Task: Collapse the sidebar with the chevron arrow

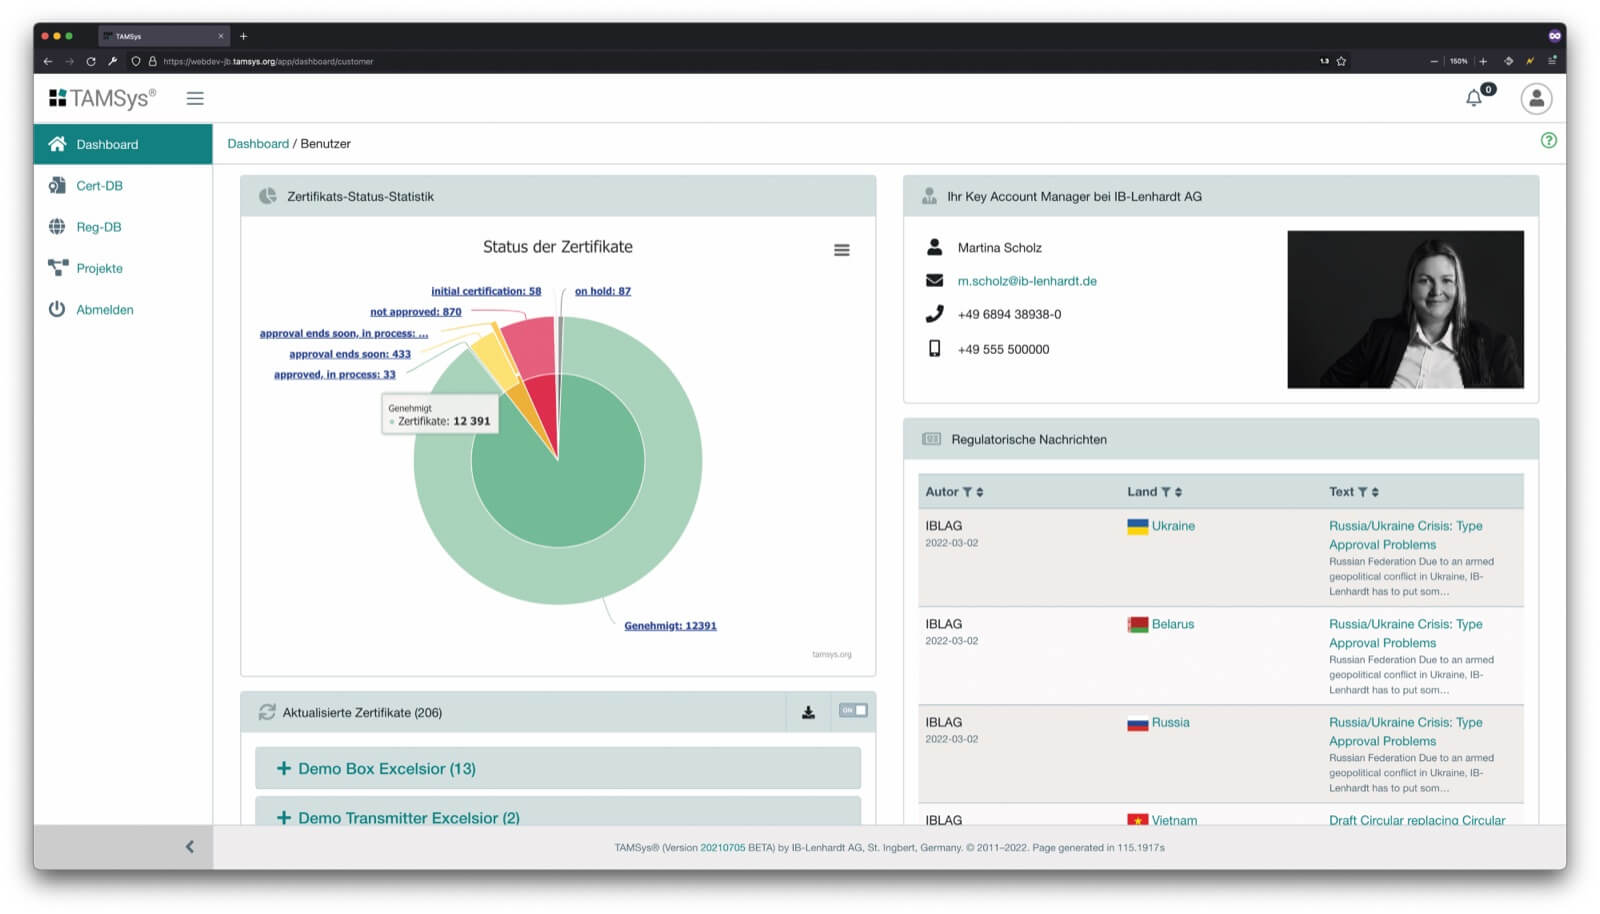Action: (x=190, y=847)
